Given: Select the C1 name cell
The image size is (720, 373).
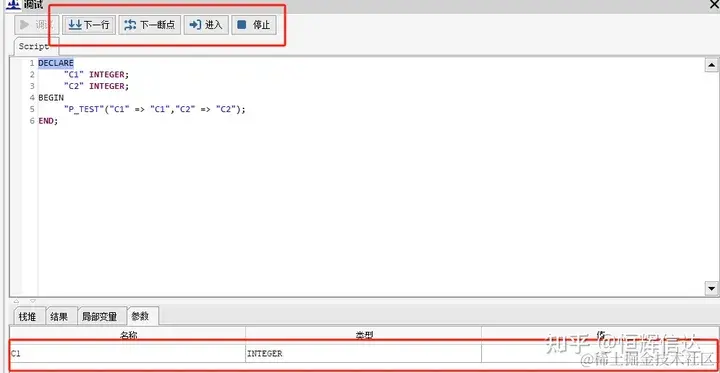Looking at the screenshot, I should coord(128,354).
